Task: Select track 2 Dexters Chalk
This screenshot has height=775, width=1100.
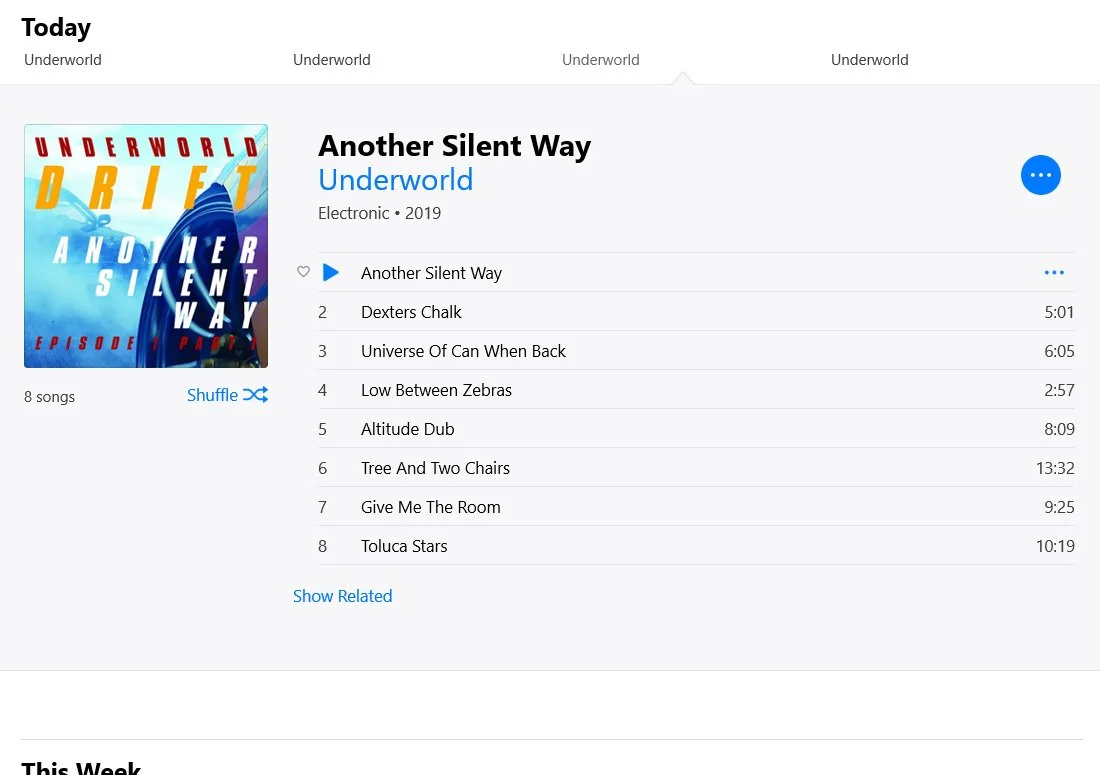Action: pos(696,311)
